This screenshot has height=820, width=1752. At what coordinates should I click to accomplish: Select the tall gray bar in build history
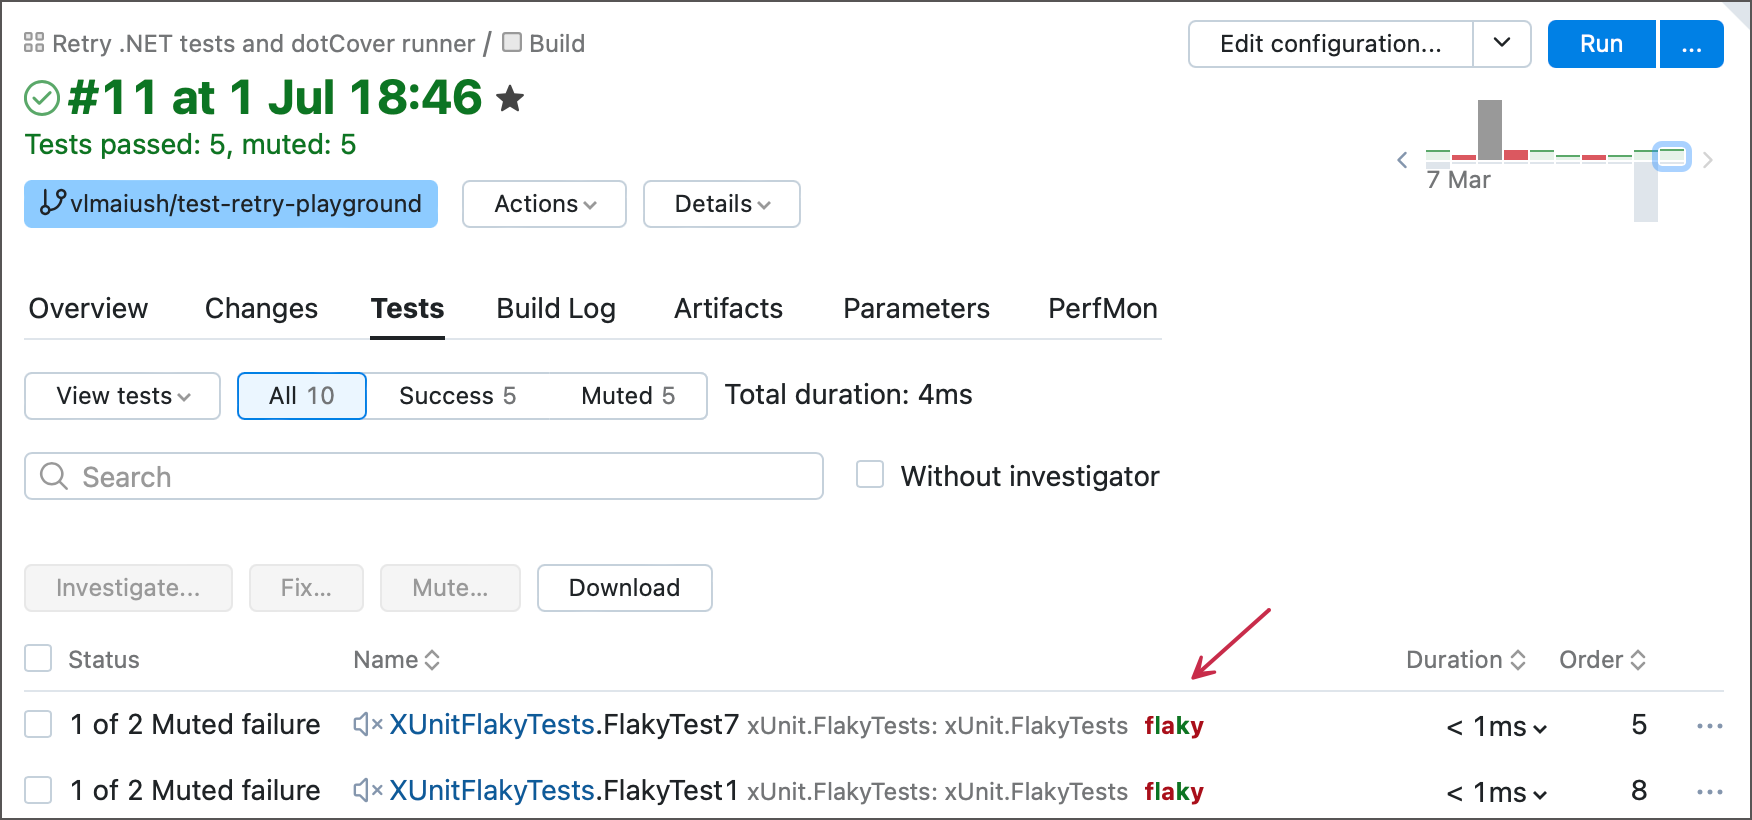pyautogui.click(x=1490, y=129)
